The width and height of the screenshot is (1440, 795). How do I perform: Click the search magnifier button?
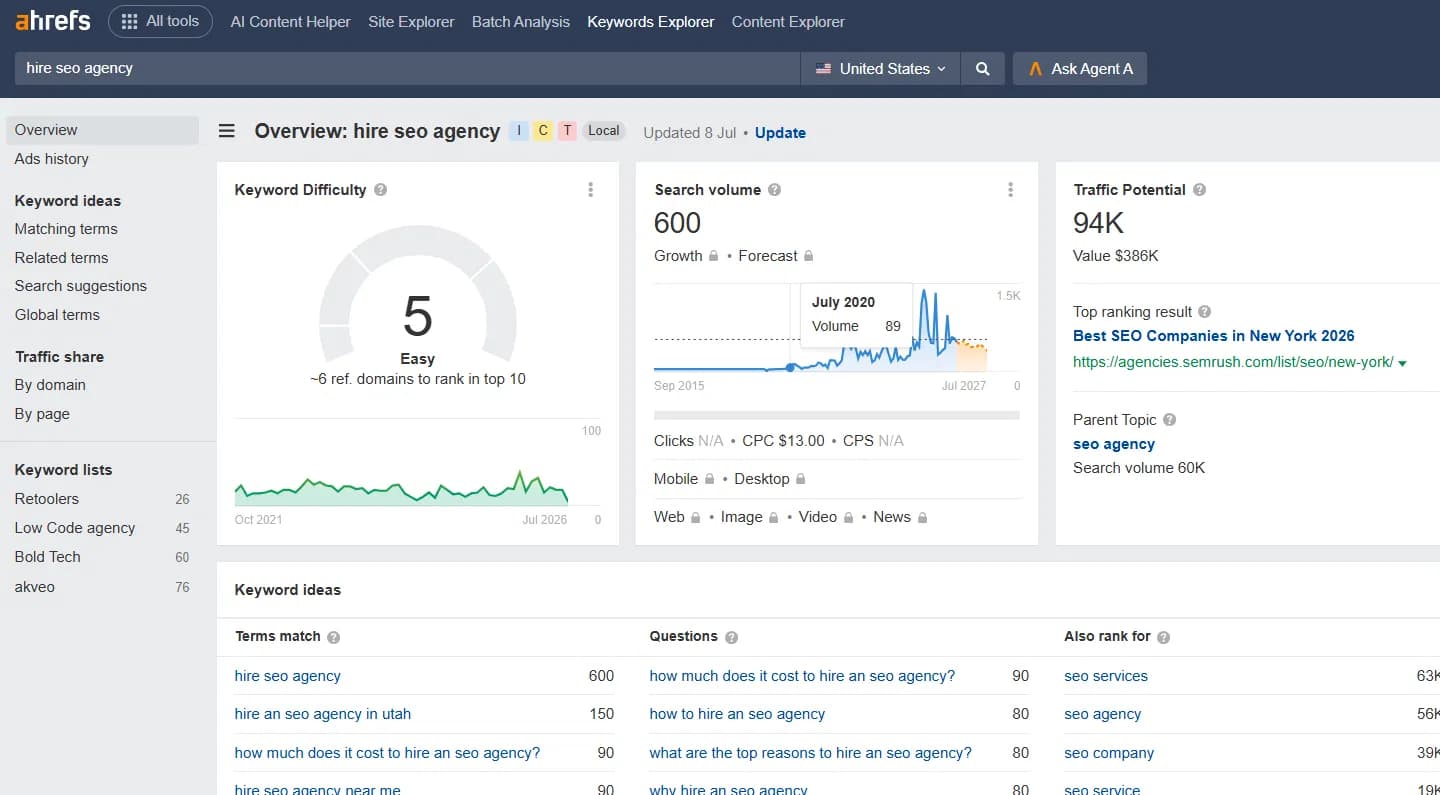983,68
